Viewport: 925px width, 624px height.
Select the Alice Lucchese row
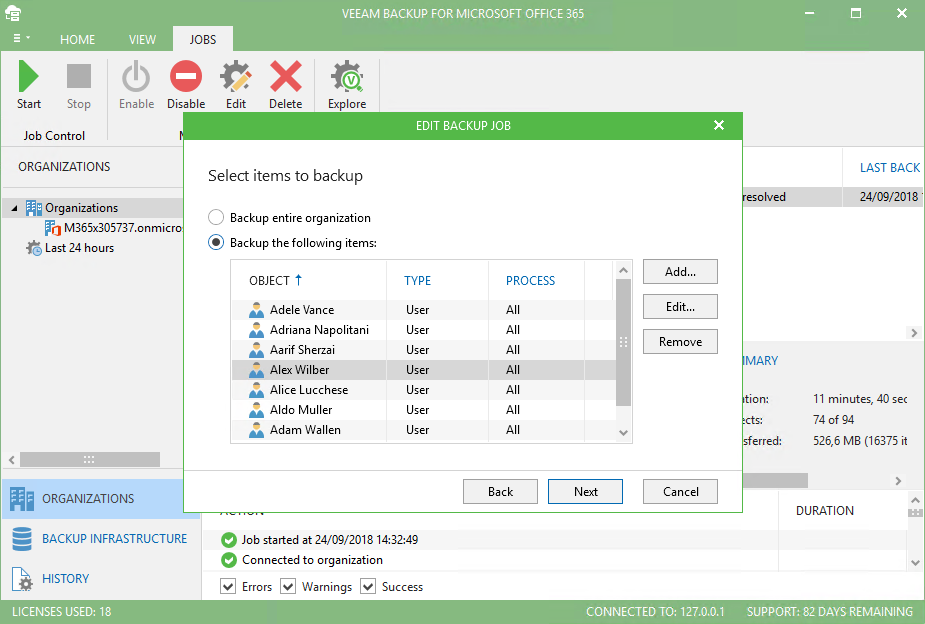[424, 390]
